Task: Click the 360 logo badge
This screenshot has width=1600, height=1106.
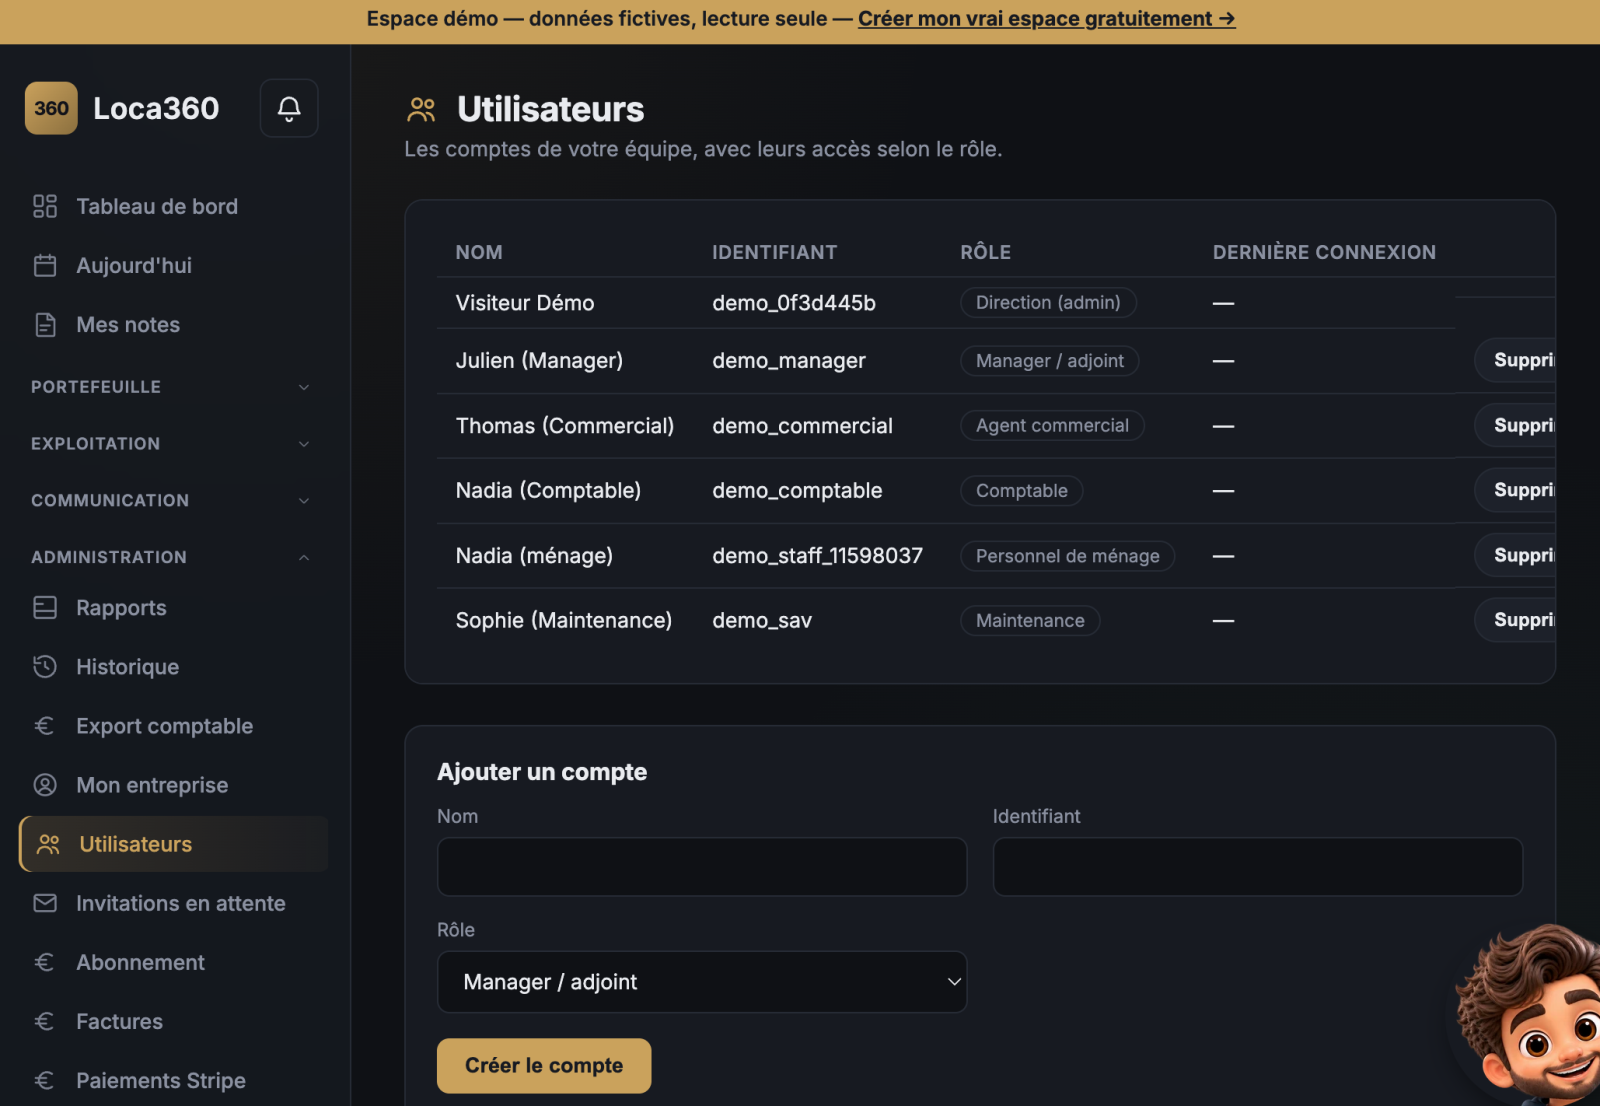Action: coord(51,108)
